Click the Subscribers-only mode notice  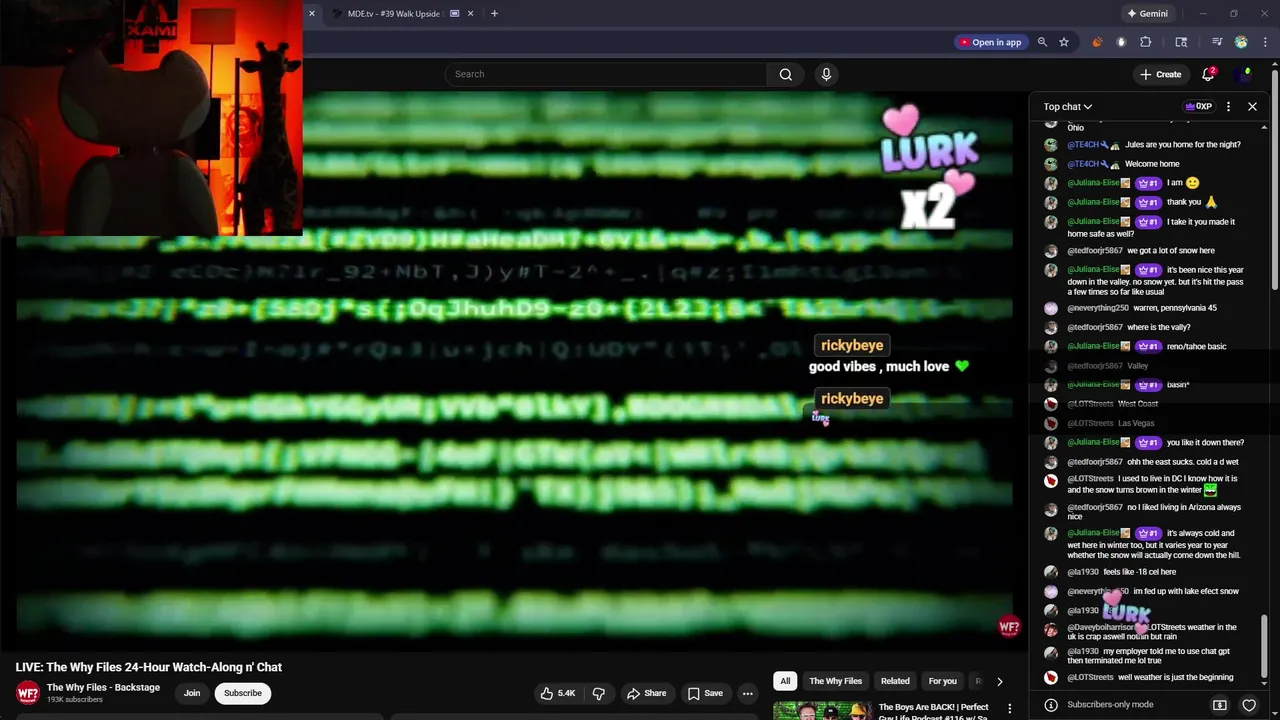point(1110,705)
